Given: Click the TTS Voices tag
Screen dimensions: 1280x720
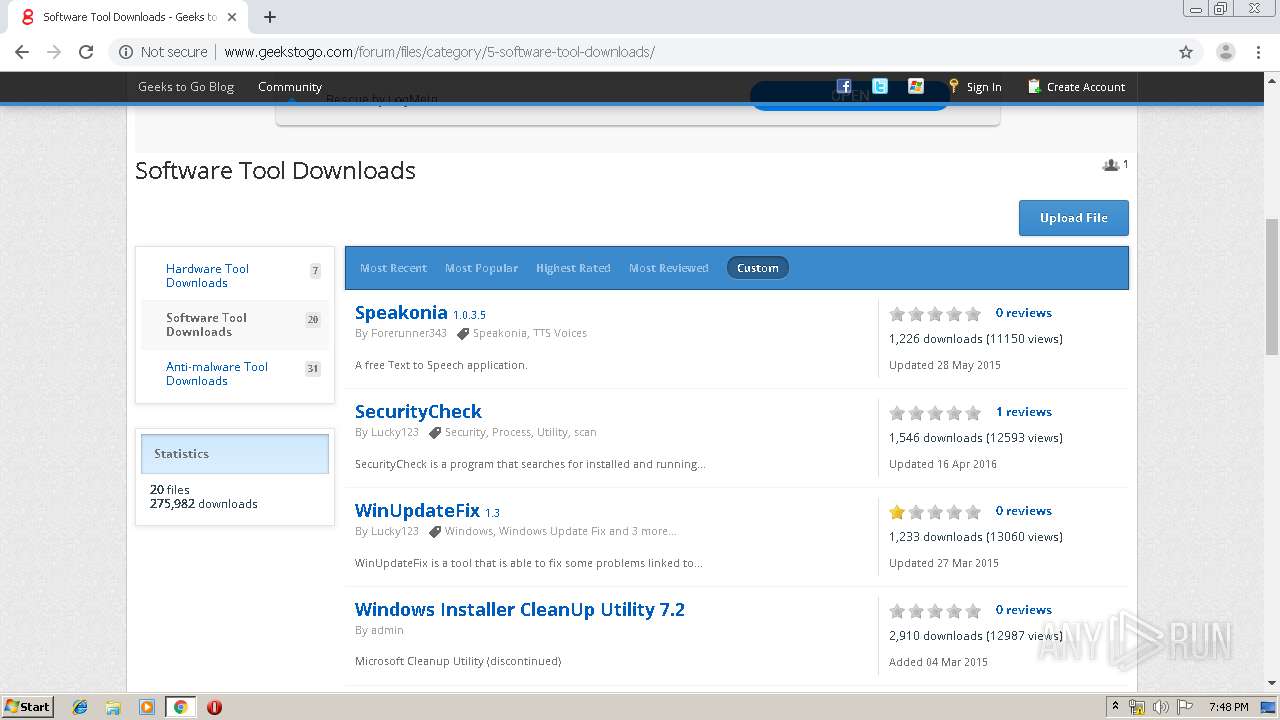Looking at the screenshot, I should [560, 333].
